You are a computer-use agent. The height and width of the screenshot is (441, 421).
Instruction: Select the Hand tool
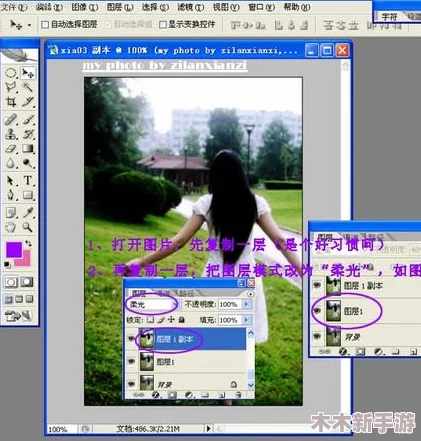[x=11, y=227]
